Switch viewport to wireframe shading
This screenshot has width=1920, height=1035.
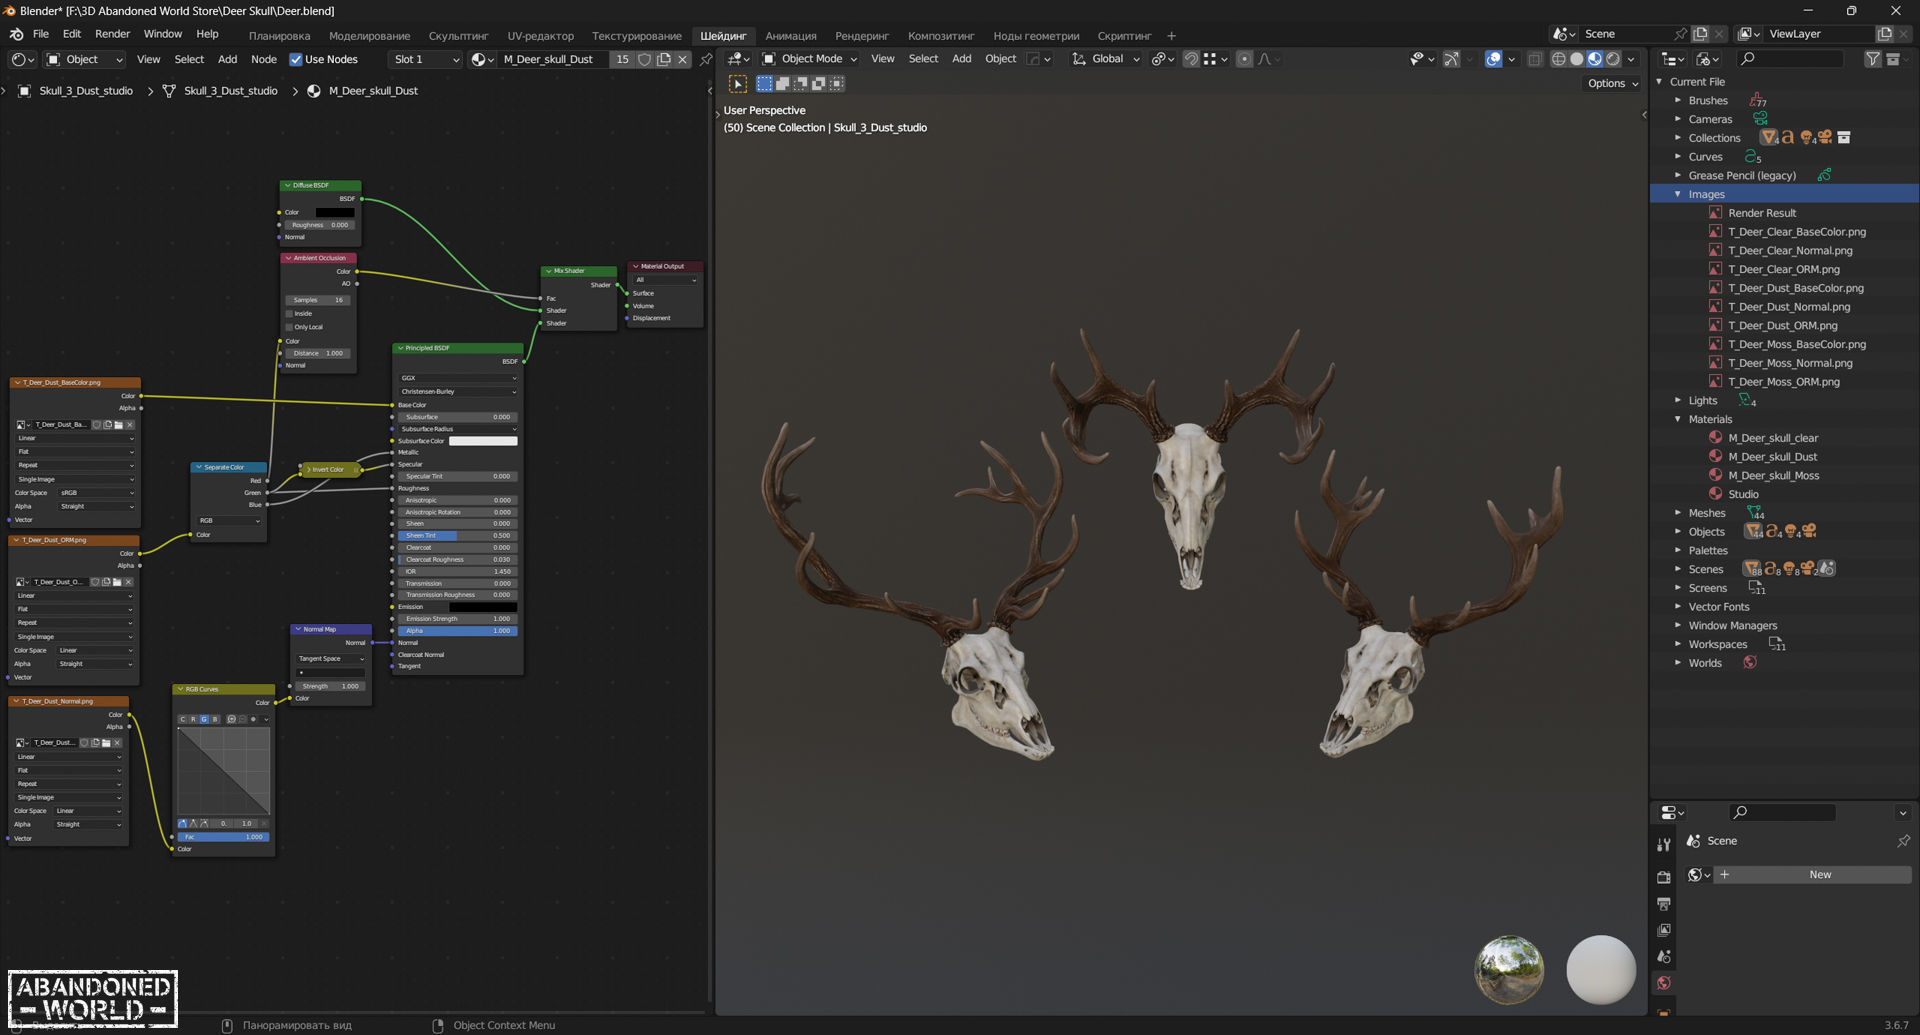click(x=1558, y=59)
